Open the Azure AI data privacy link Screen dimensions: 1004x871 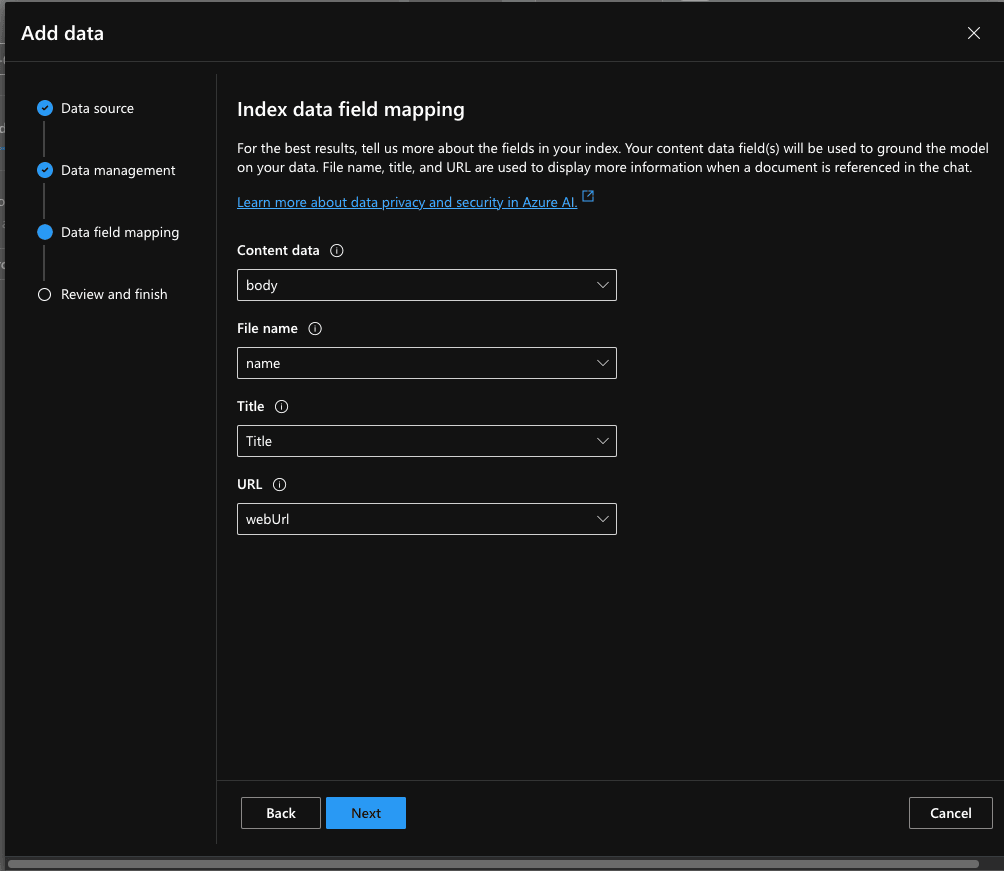click(407, 203)
